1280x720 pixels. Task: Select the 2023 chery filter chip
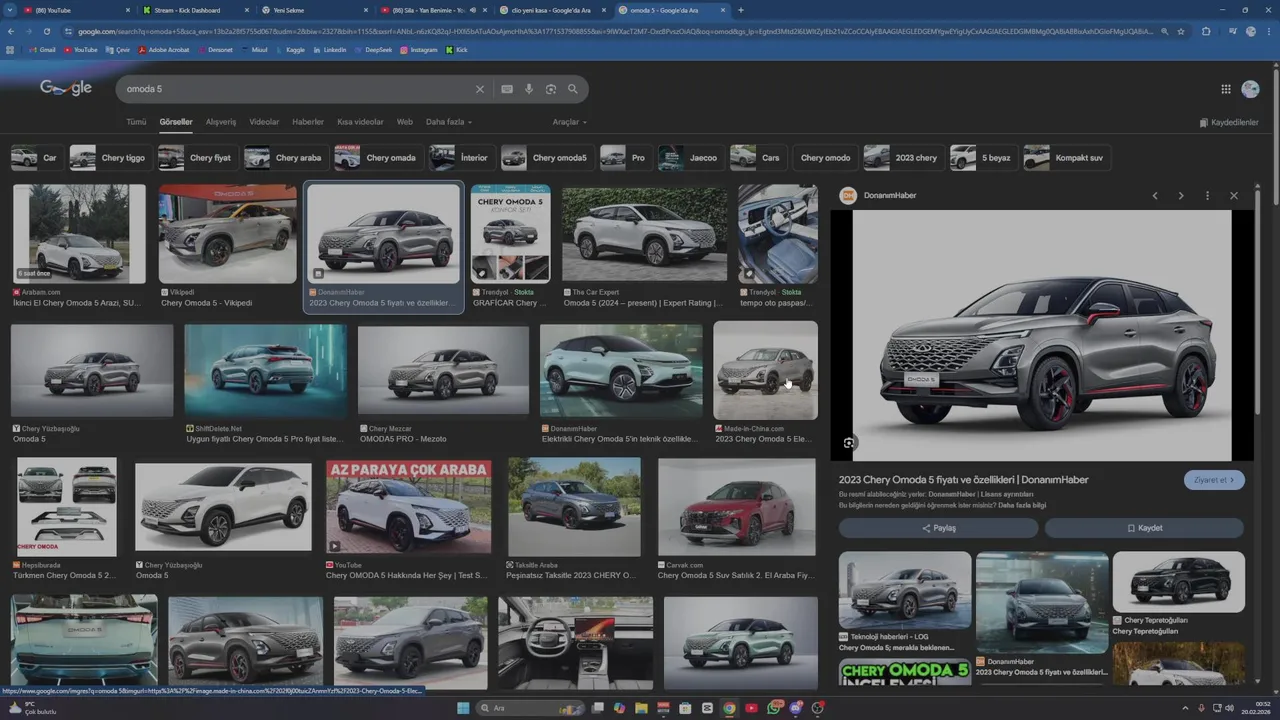coord(903,158)
